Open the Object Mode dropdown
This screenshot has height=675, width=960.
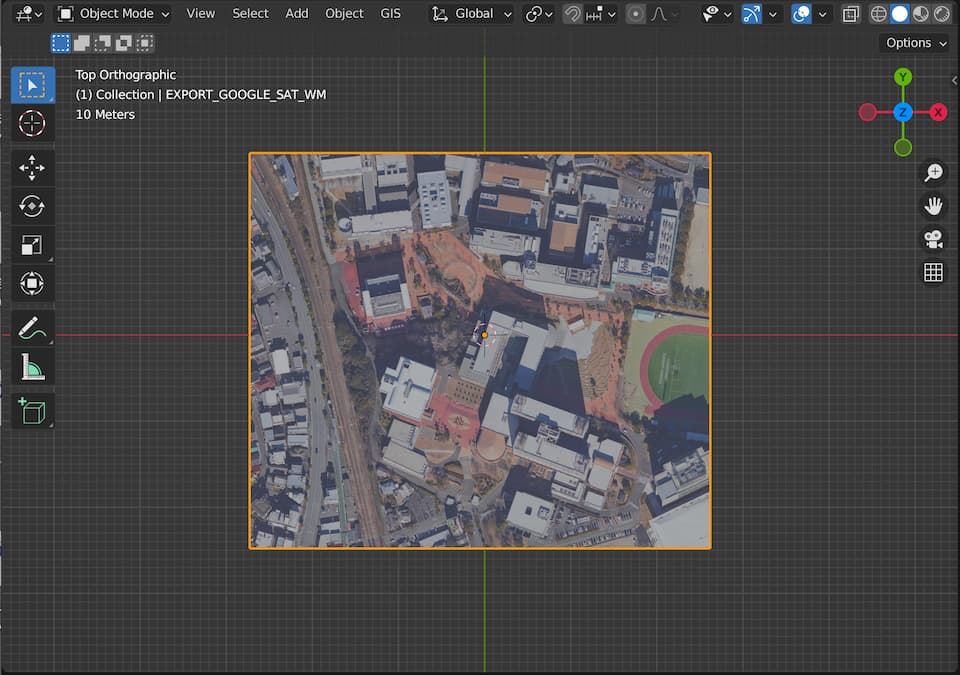coord(113,14)
